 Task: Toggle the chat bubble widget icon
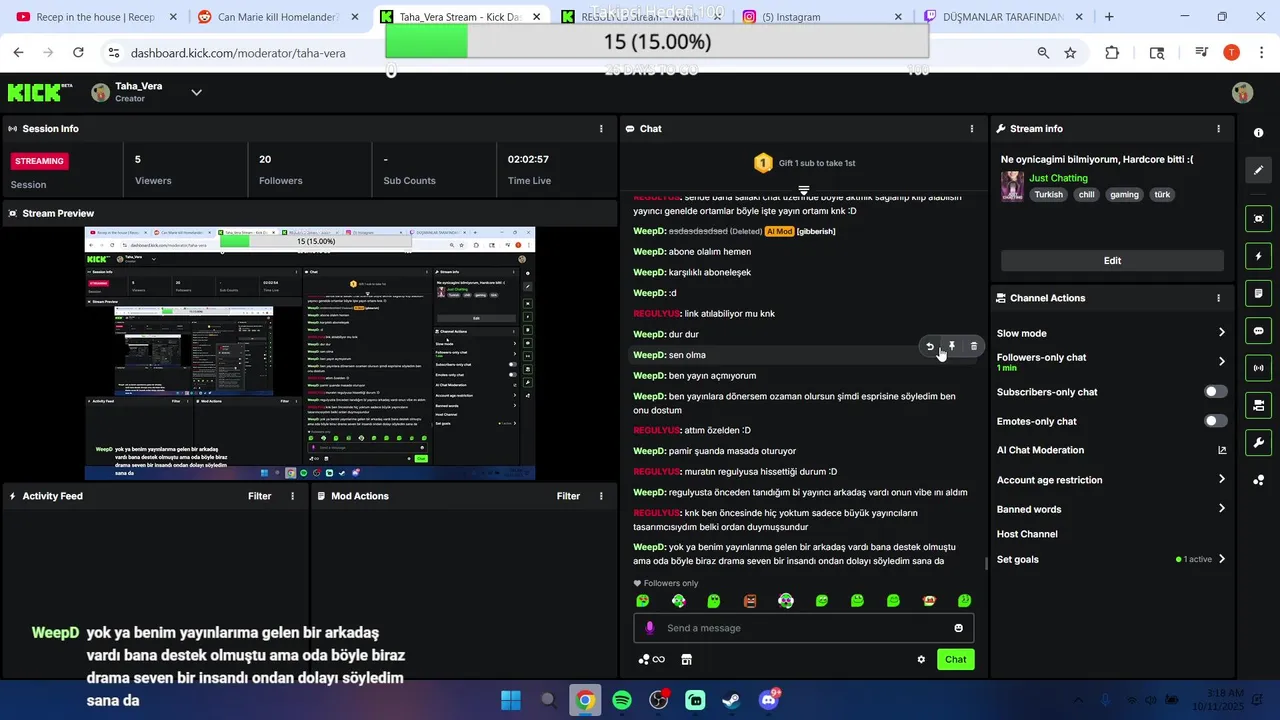[1258, 331]
